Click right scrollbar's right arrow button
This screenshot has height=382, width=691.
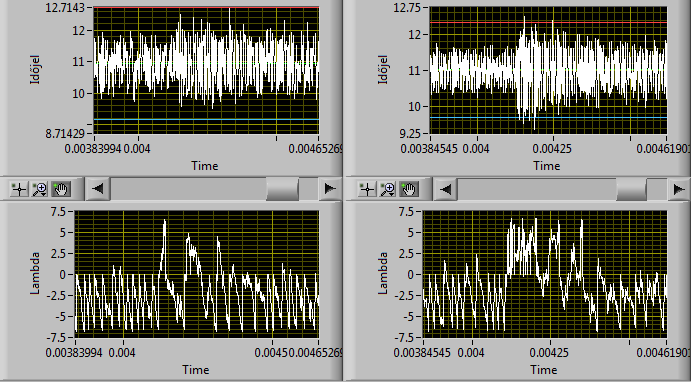click(x=679, y=189)
